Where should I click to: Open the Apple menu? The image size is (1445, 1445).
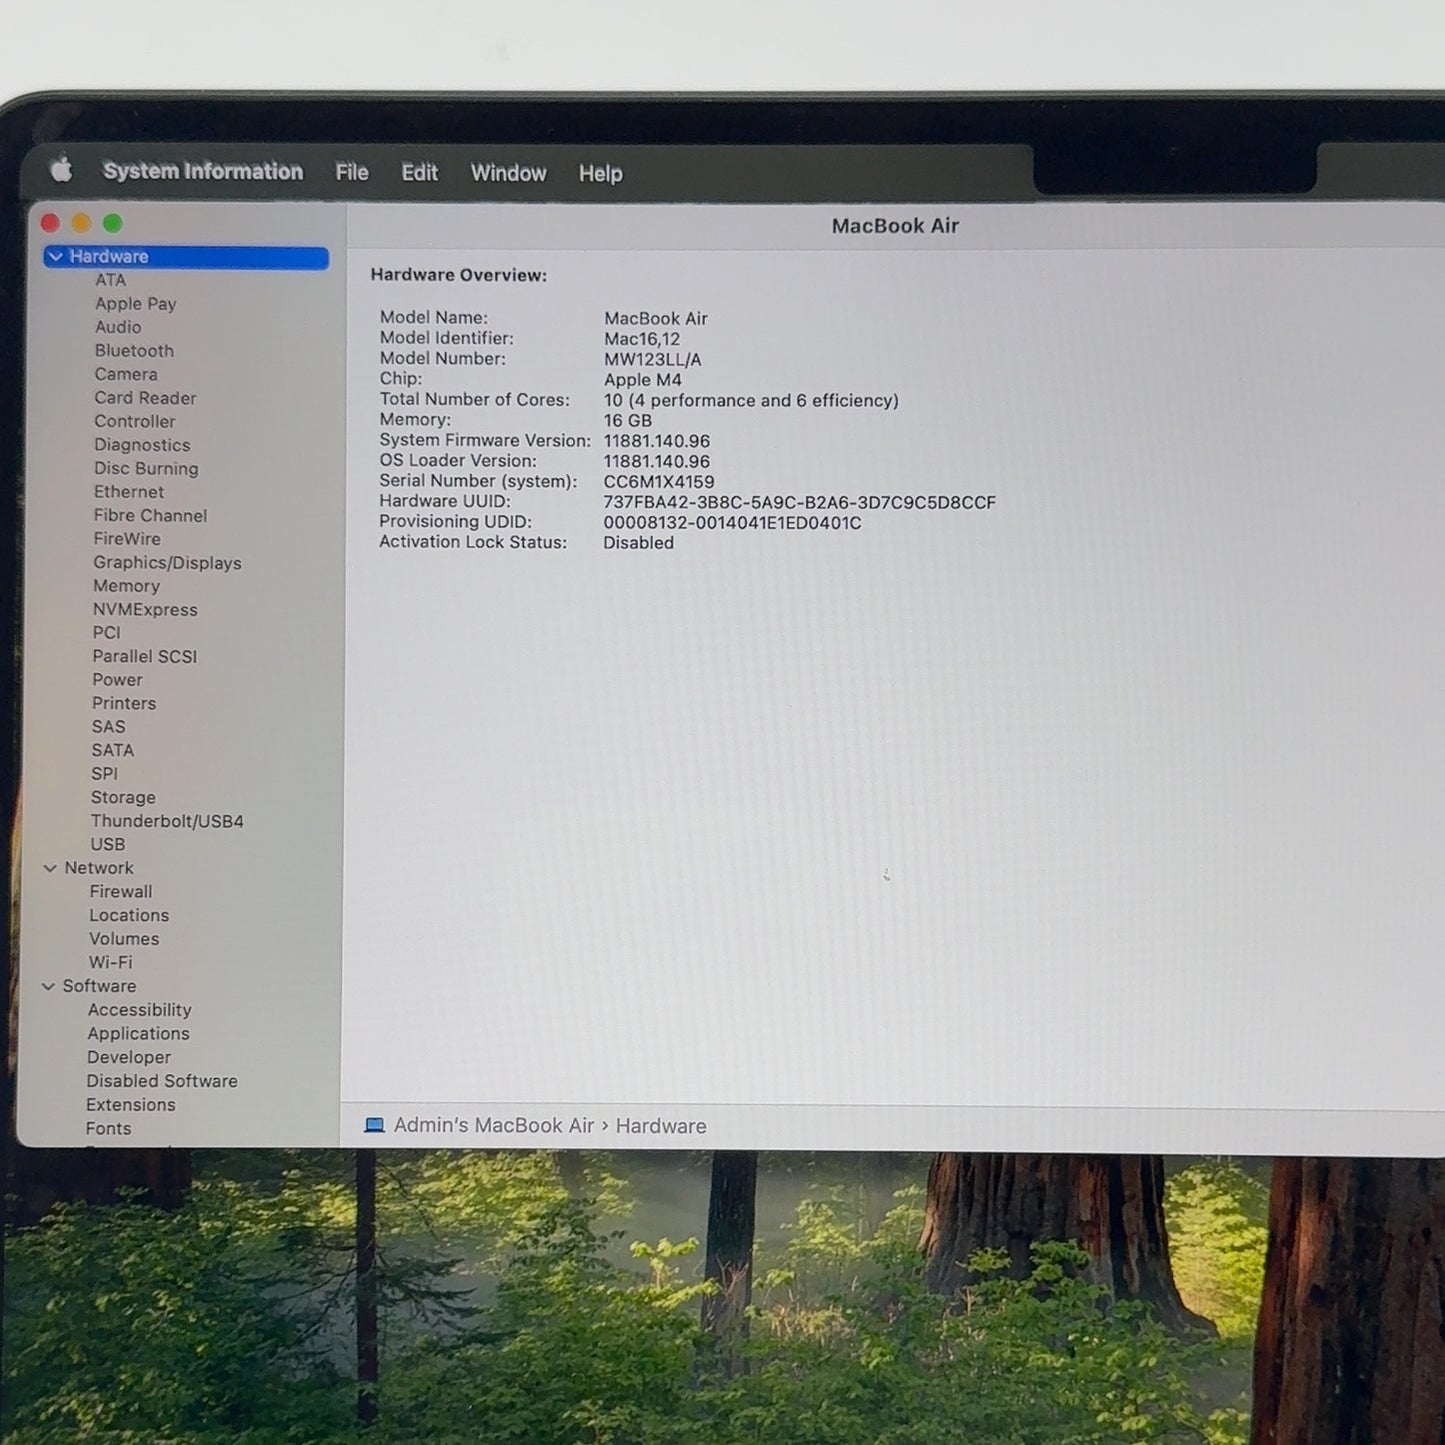click(x=62, y=170)
